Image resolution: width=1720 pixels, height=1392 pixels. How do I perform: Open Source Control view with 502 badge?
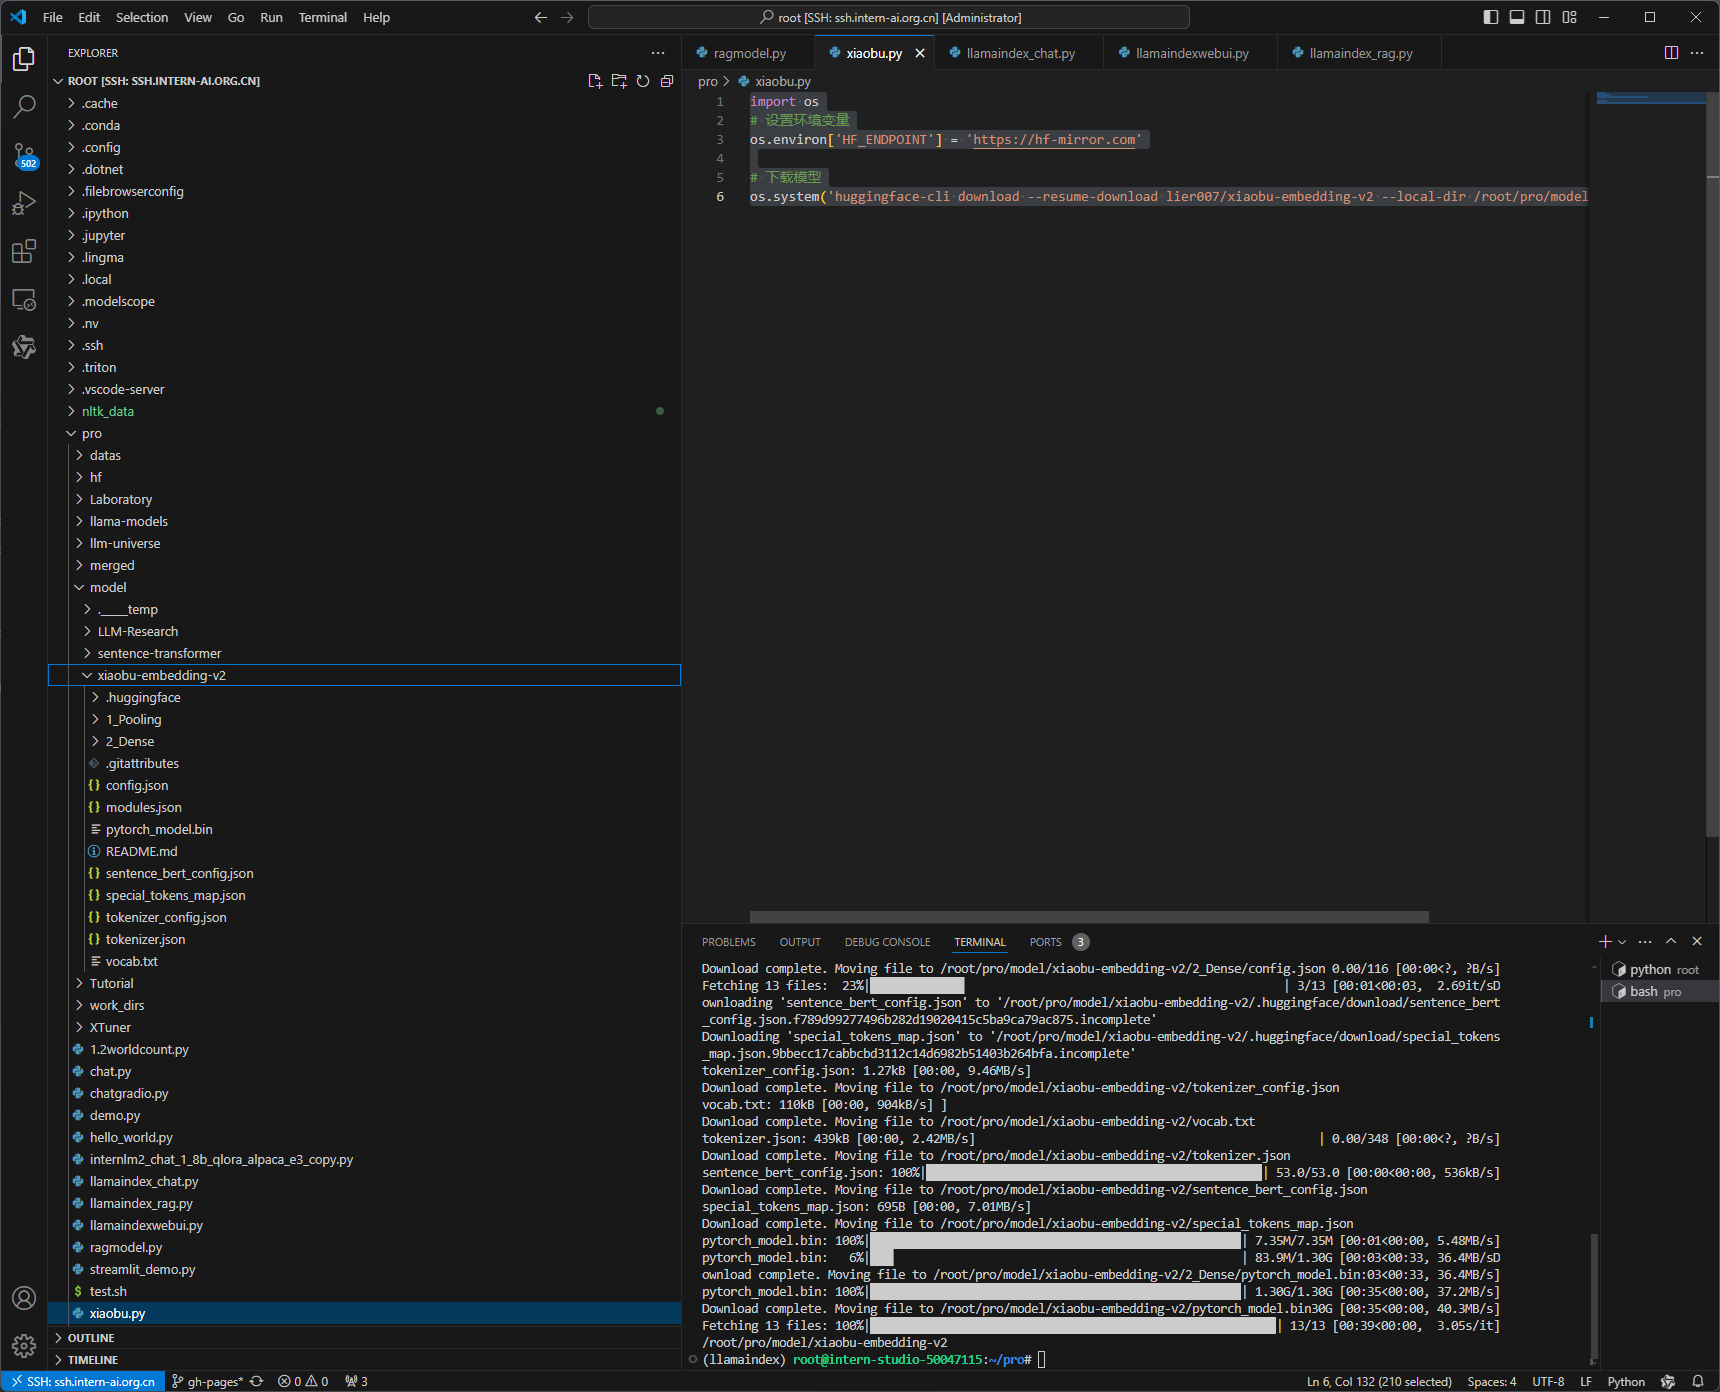click(24, 155)
